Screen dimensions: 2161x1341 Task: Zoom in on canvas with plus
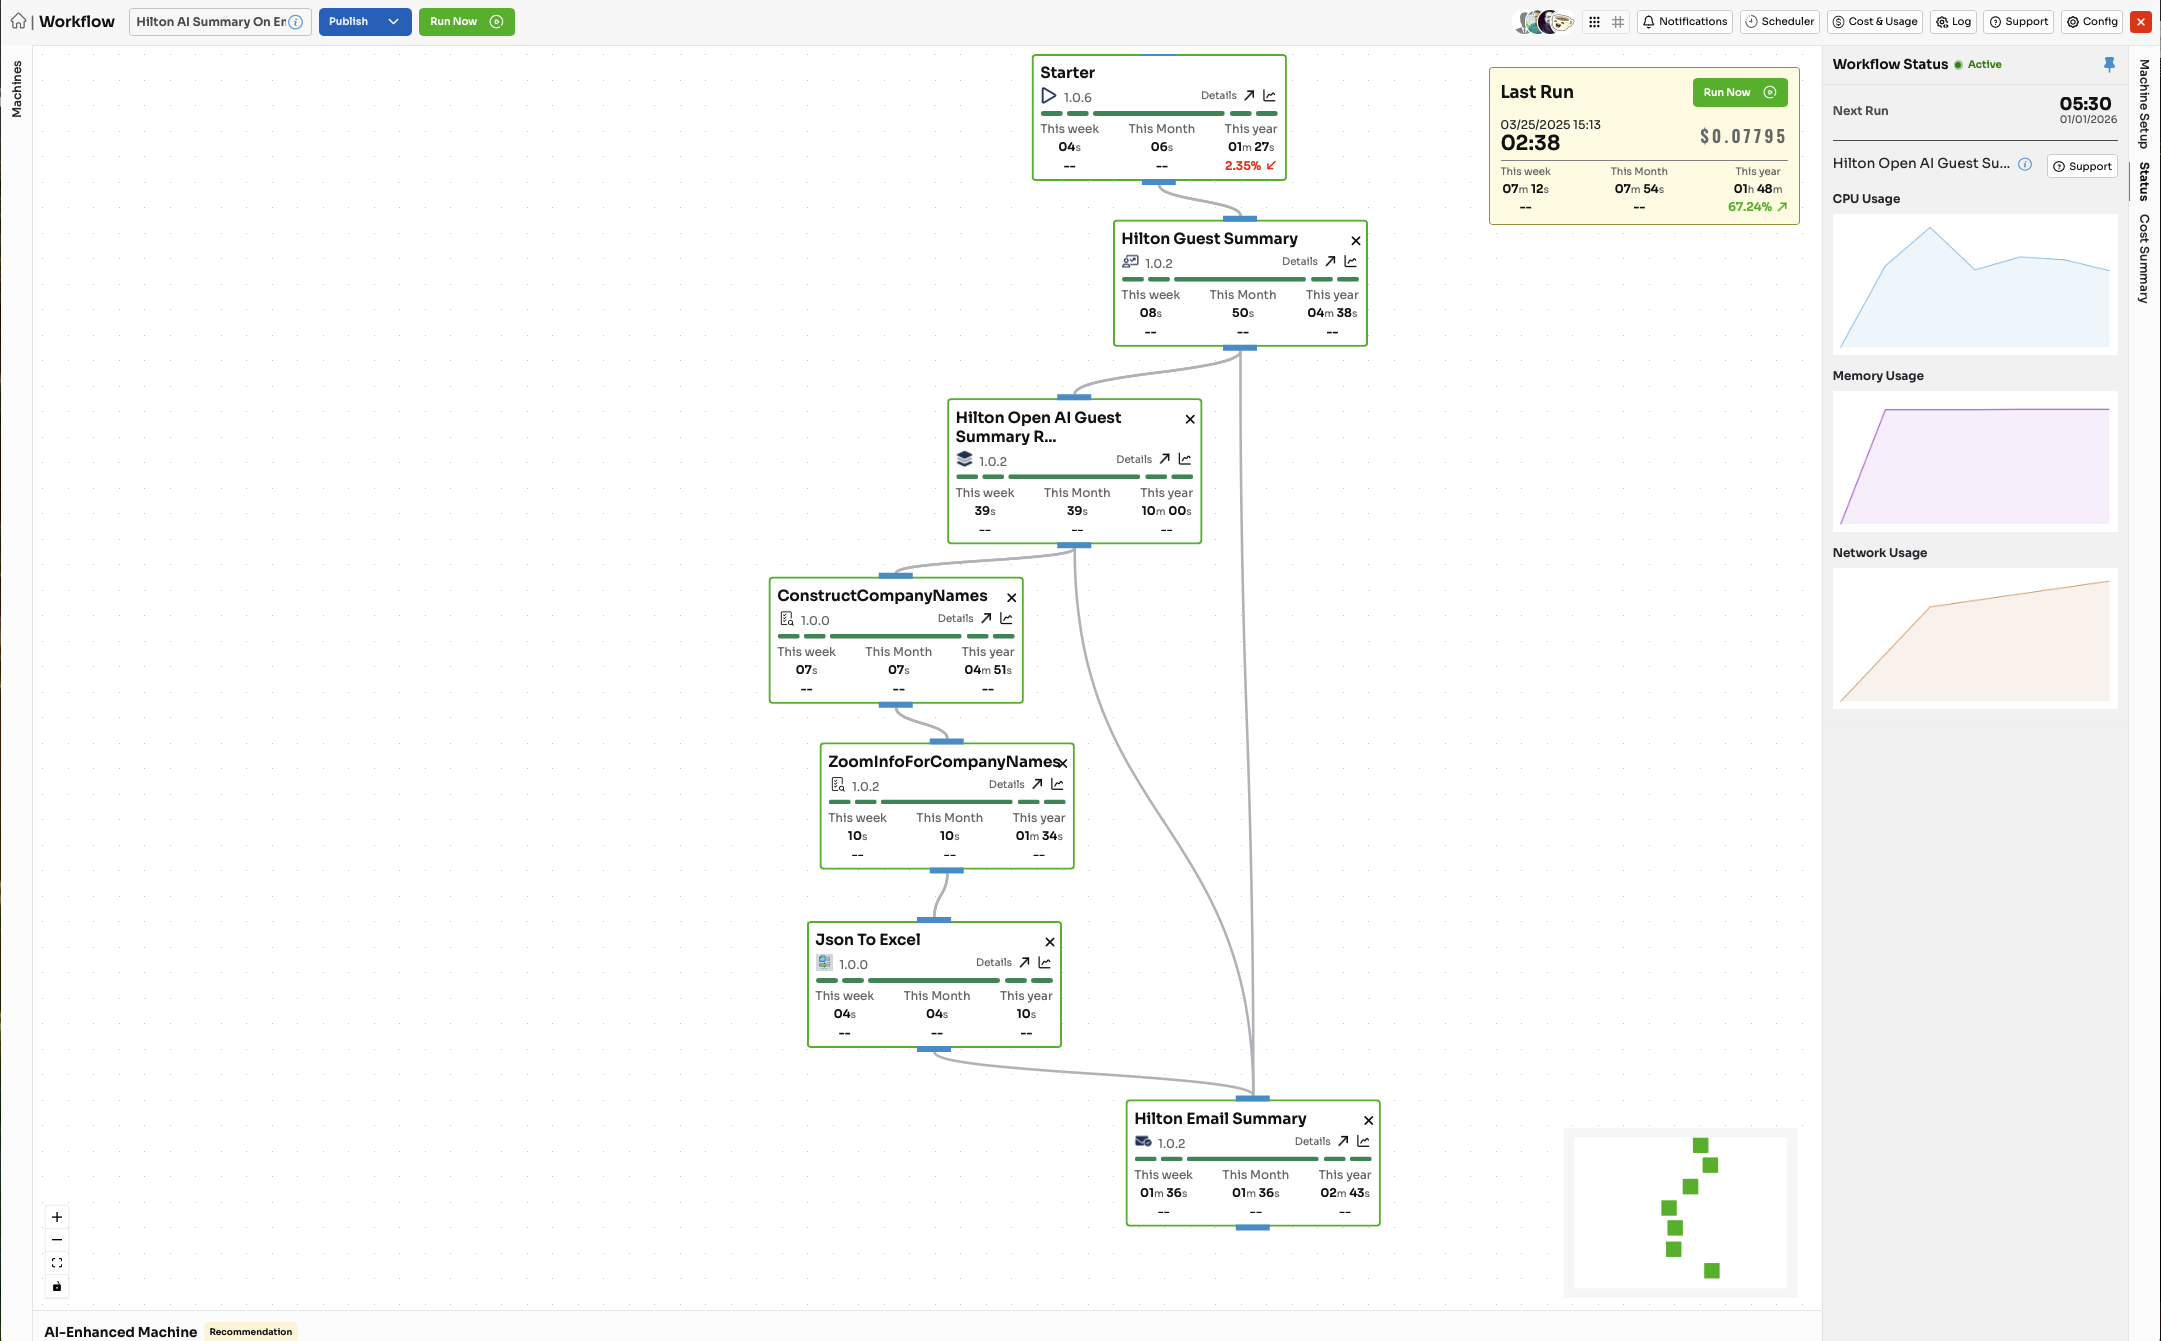[57, 1217]
